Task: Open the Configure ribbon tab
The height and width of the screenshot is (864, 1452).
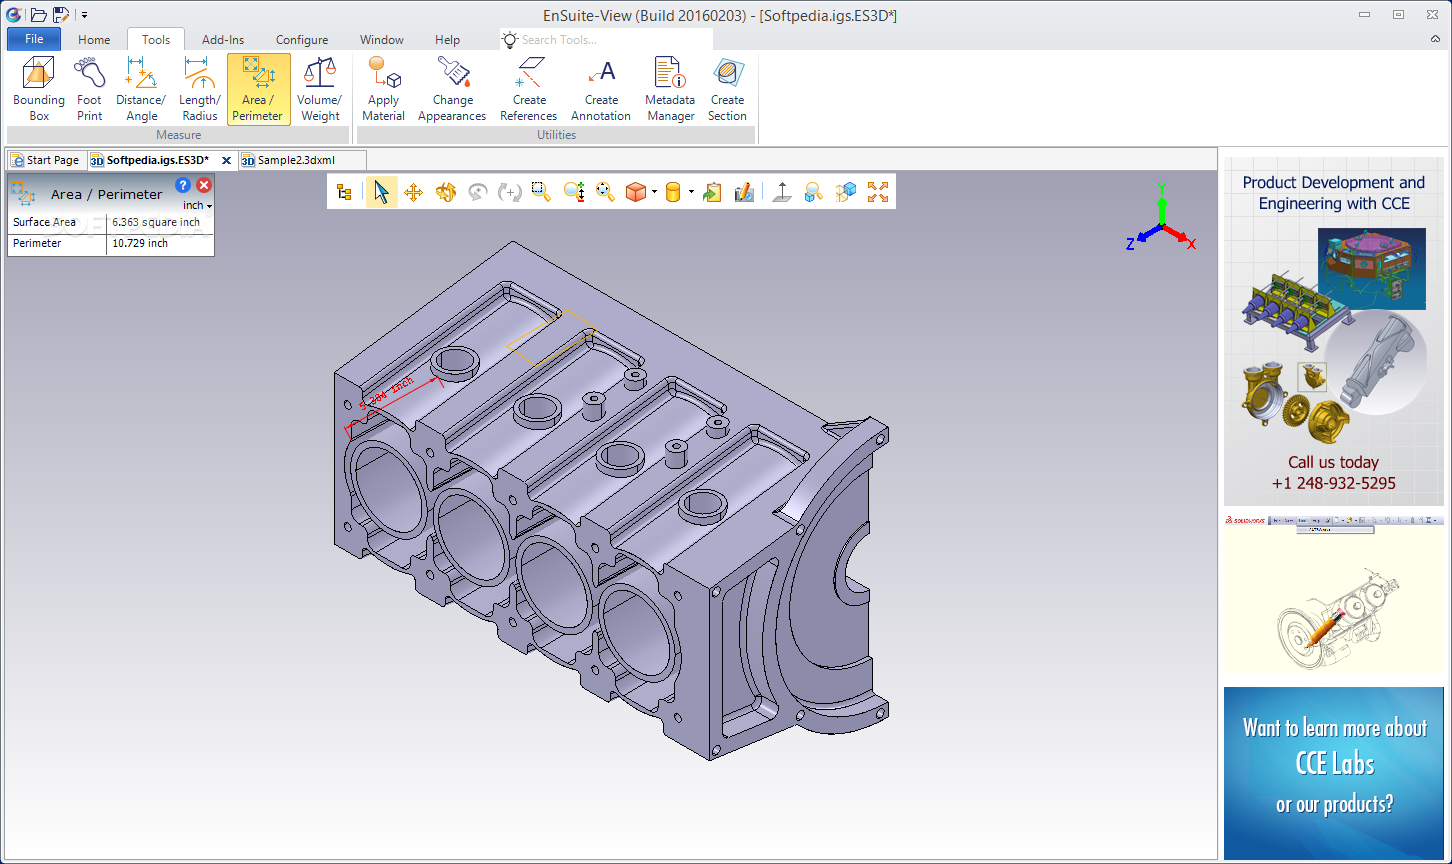Action: click(302, 40)
